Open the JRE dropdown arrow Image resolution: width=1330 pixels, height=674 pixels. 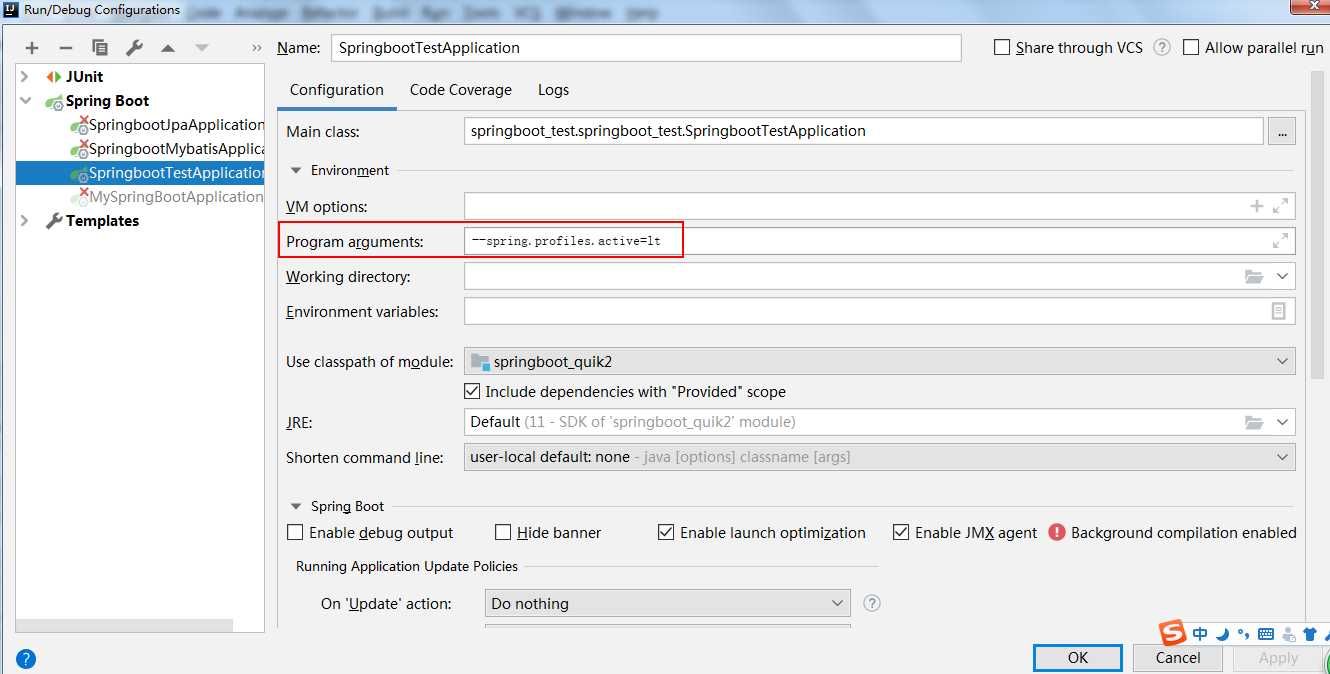(1283, 422)
